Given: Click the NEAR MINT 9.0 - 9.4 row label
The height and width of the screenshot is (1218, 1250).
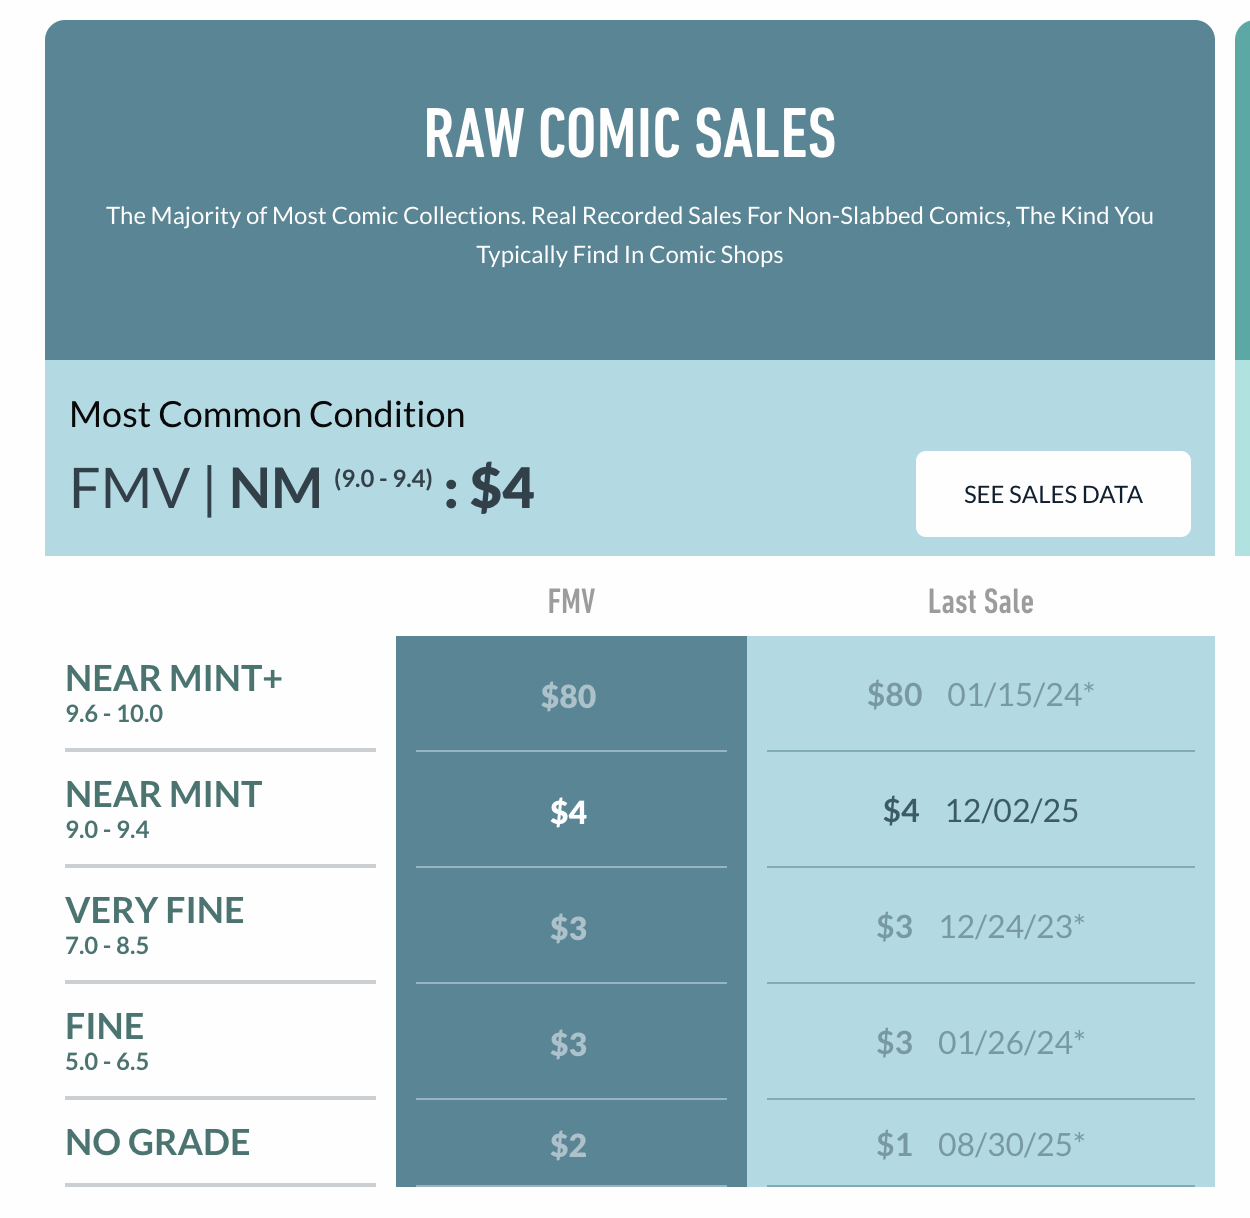Looking at the screenshot, I should [164, 796].
